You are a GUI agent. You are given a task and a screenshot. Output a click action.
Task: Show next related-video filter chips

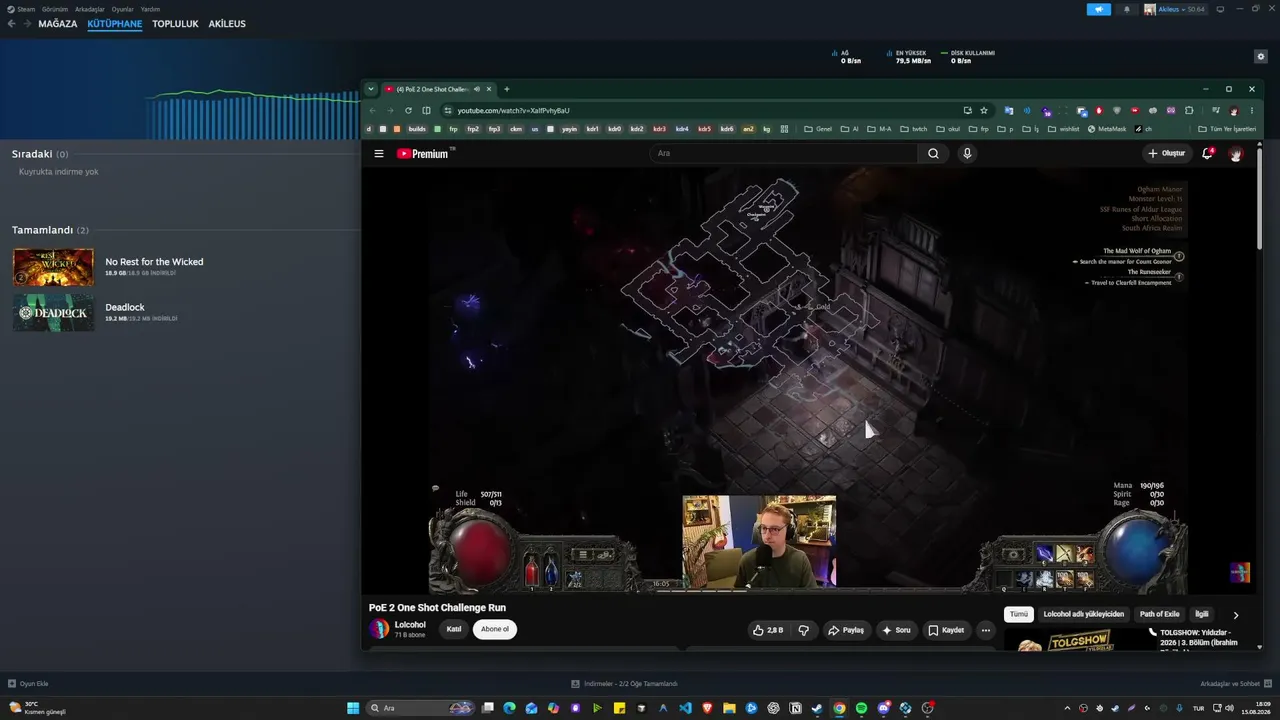1236,615
